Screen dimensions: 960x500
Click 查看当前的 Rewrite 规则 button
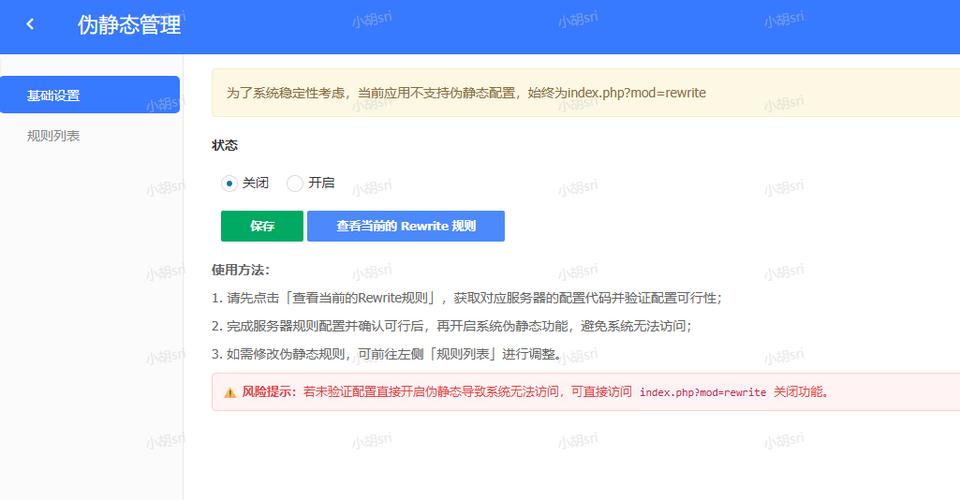[406, 226]
